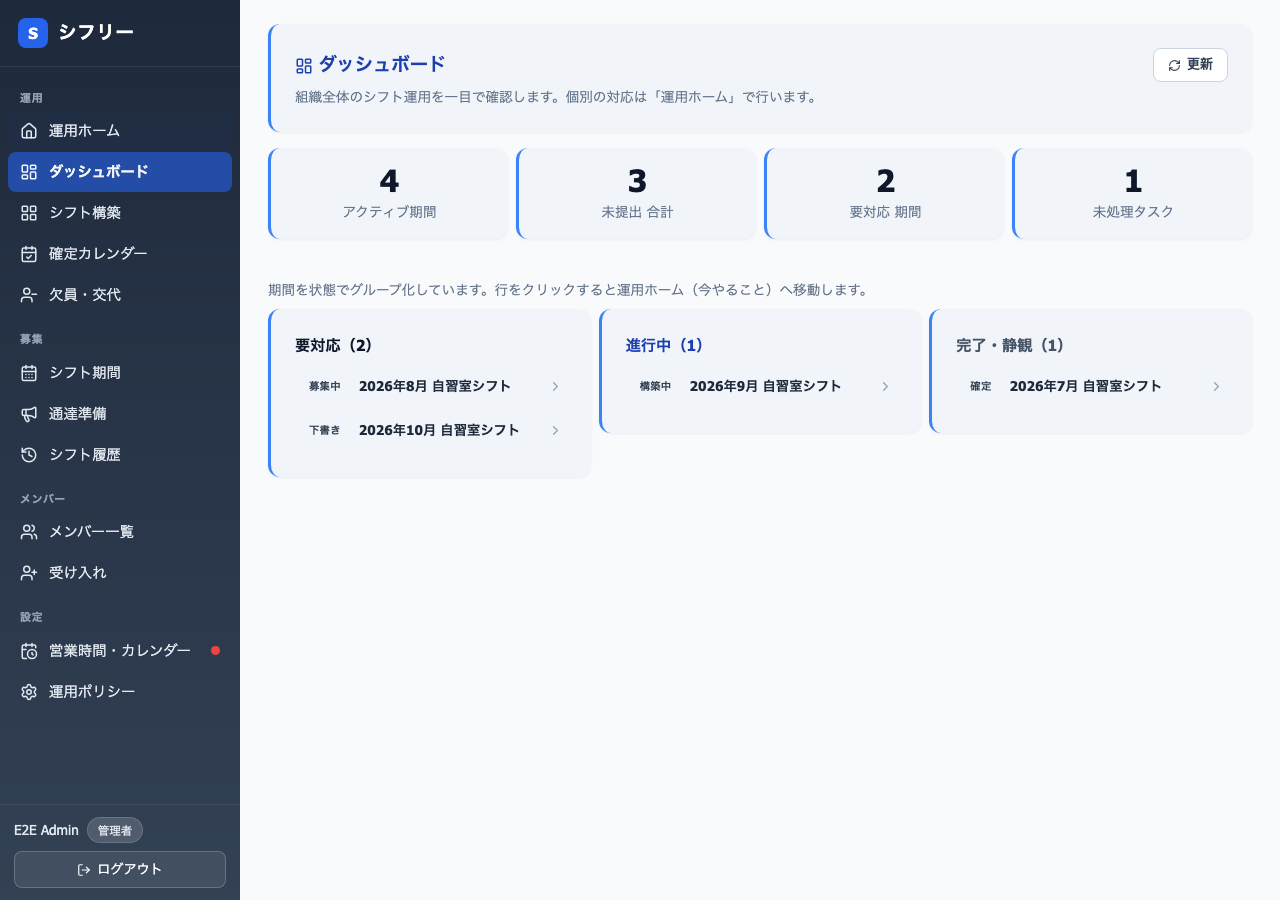The height and width of the screenshot is (900, 1280).
Task: Open 運用ホーム from the sidebar
Action: click(x=120, y=131)
